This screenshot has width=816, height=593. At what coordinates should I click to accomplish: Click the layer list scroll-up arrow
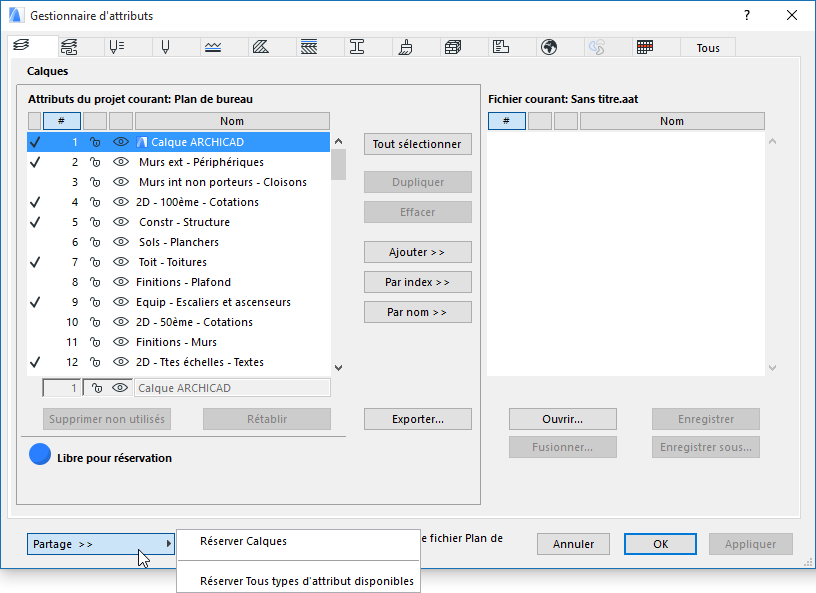tap(338, 141)
